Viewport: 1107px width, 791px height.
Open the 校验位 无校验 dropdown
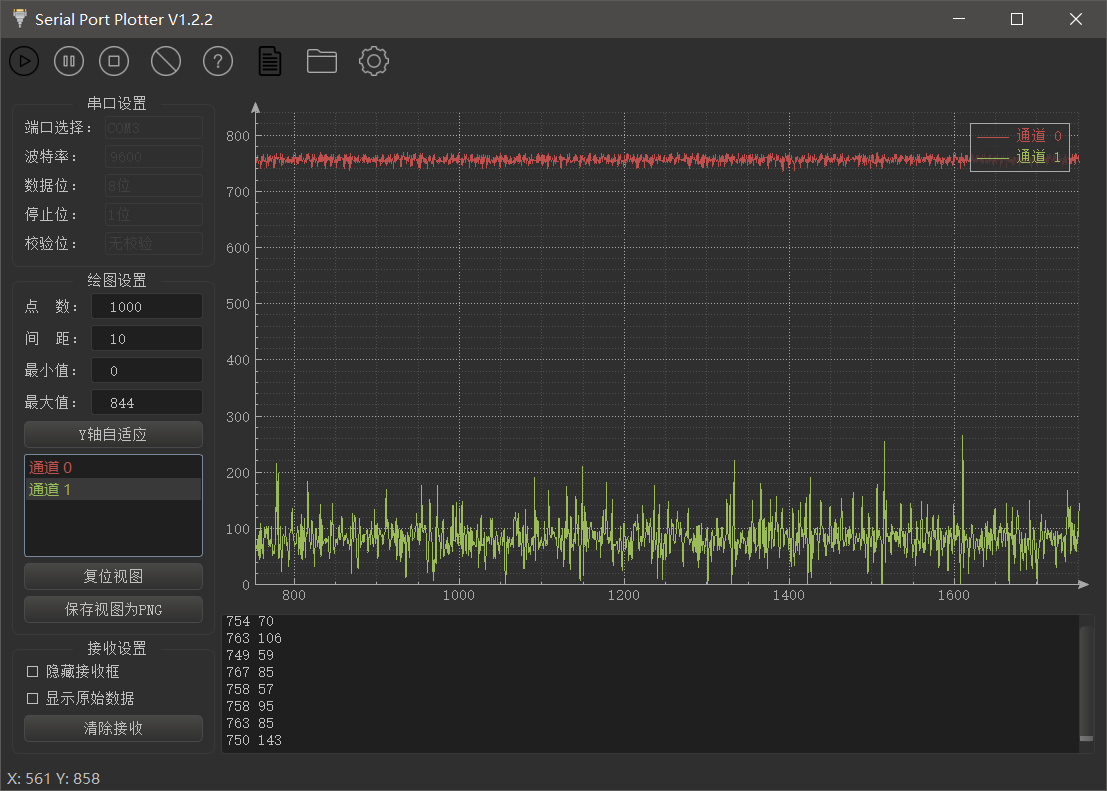click(153, 242)
